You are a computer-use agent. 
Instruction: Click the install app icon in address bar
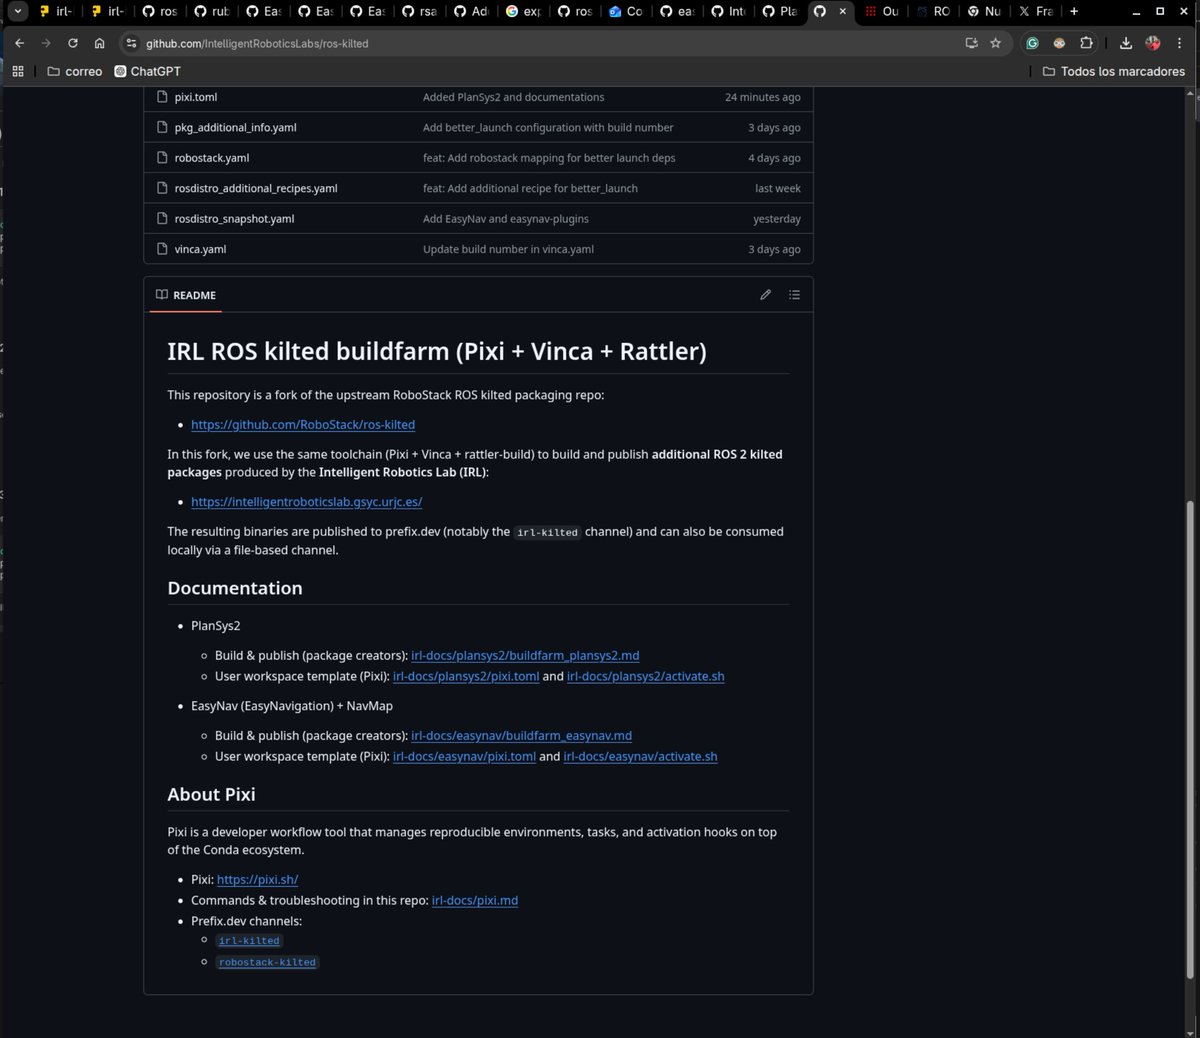pos(971,43)
